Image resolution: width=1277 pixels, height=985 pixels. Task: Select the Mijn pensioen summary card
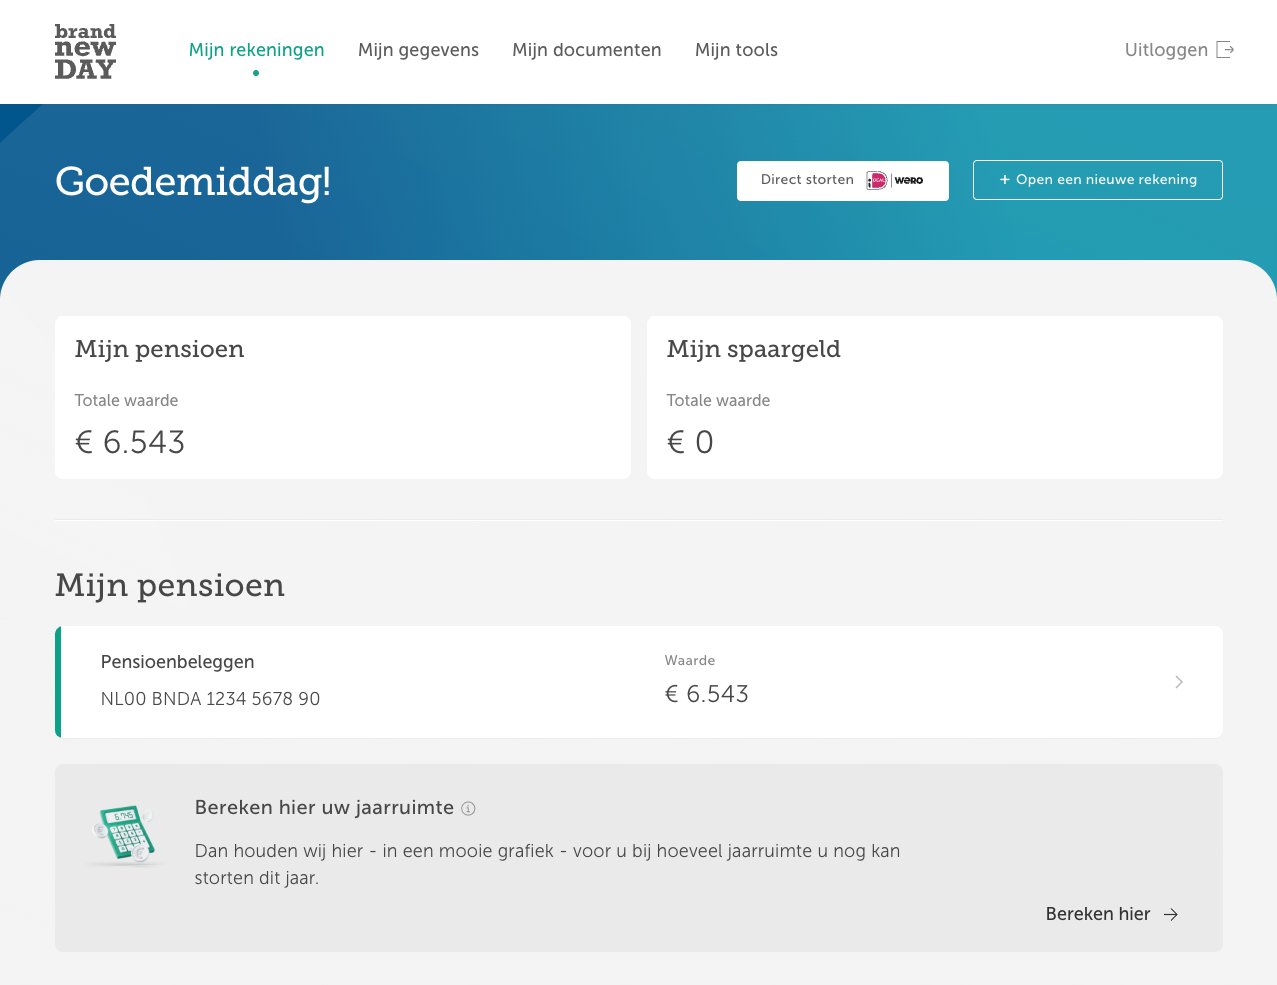(x=342, y=397)
